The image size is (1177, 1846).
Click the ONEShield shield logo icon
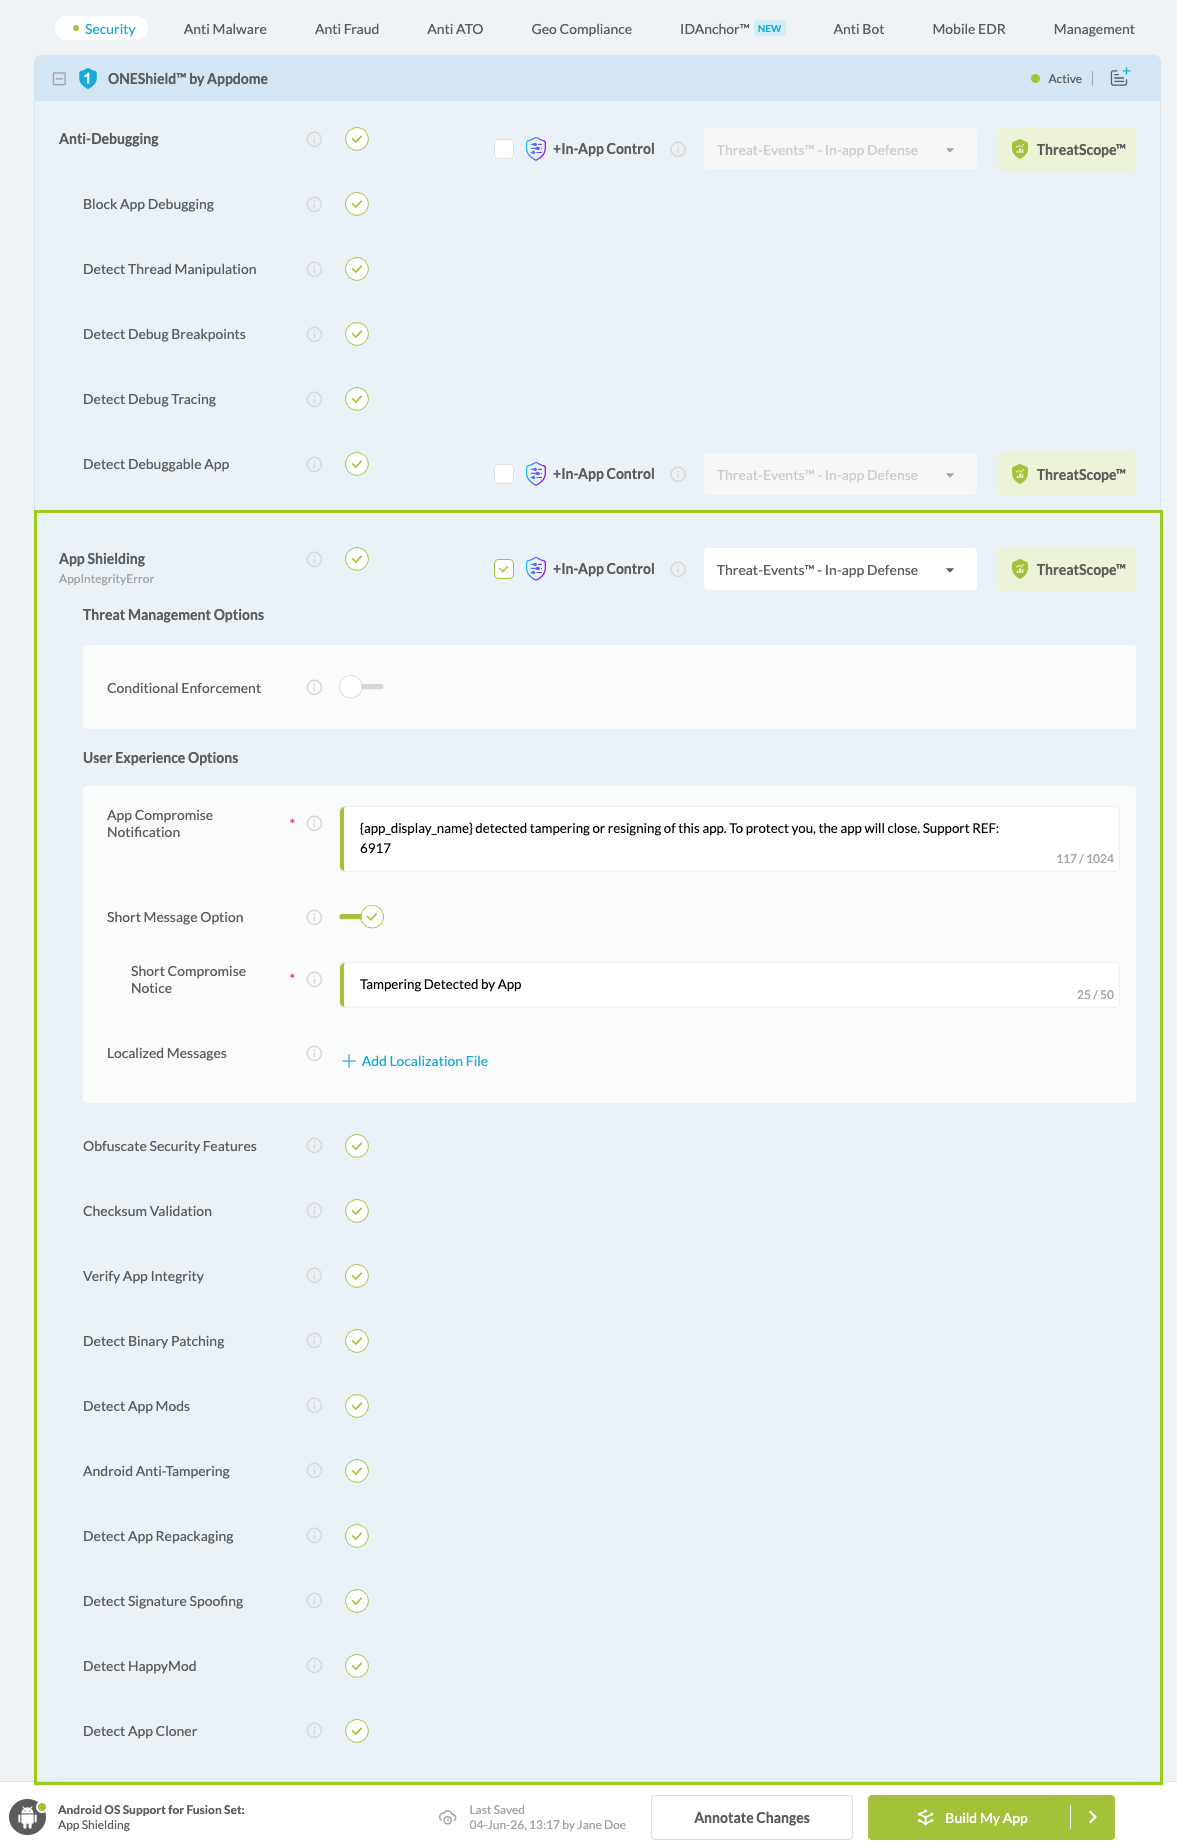[88, 78]
